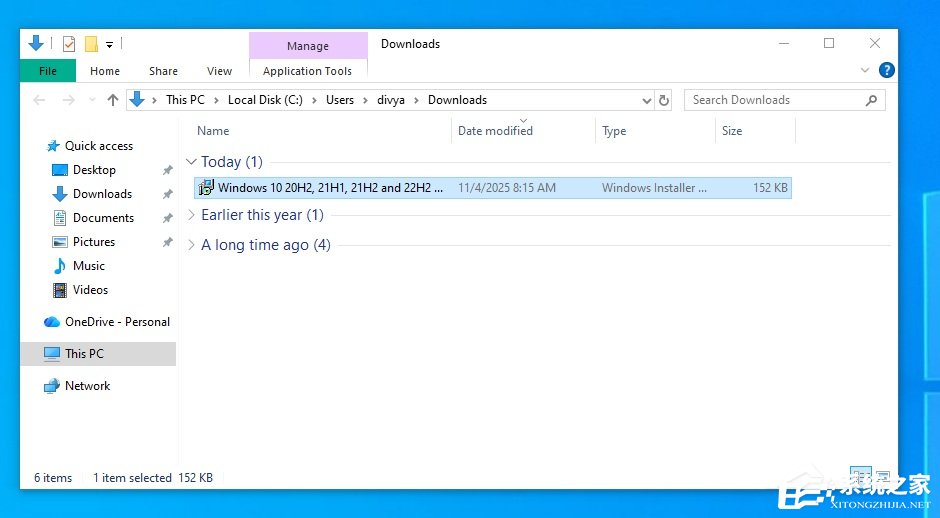Expand the chevron after This PC in path
This screenshot has height=518, width=940.
coord(216,100)
